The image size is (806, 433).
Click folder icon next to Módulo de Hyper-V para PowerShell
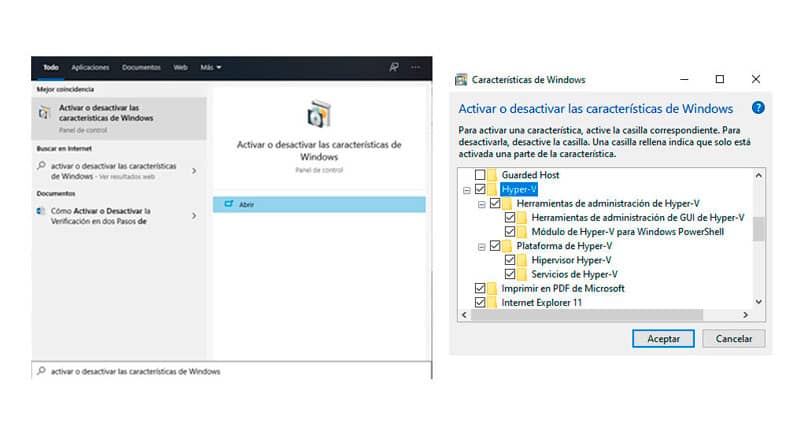[x=522, y=231]
